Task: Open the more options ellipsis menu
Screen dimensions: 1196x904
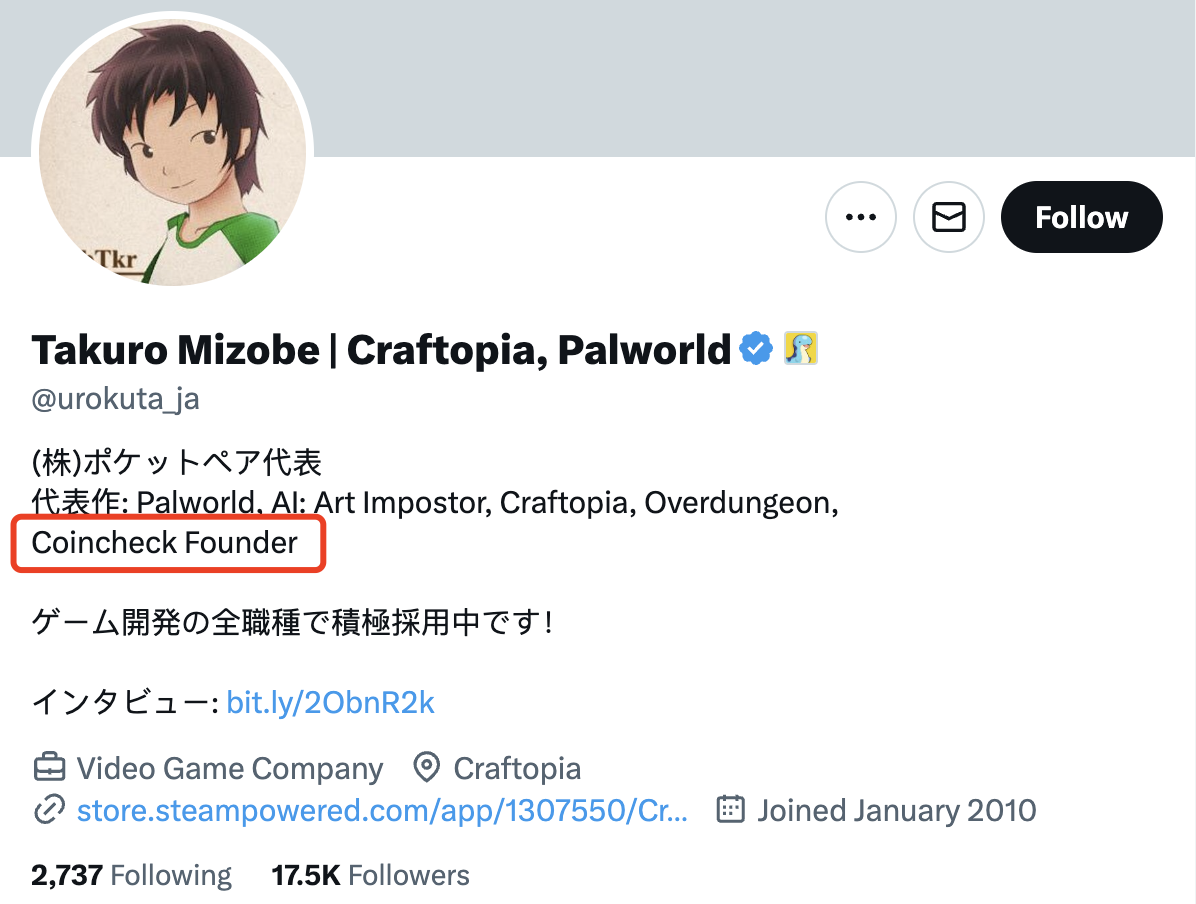Action: [861, 217]
